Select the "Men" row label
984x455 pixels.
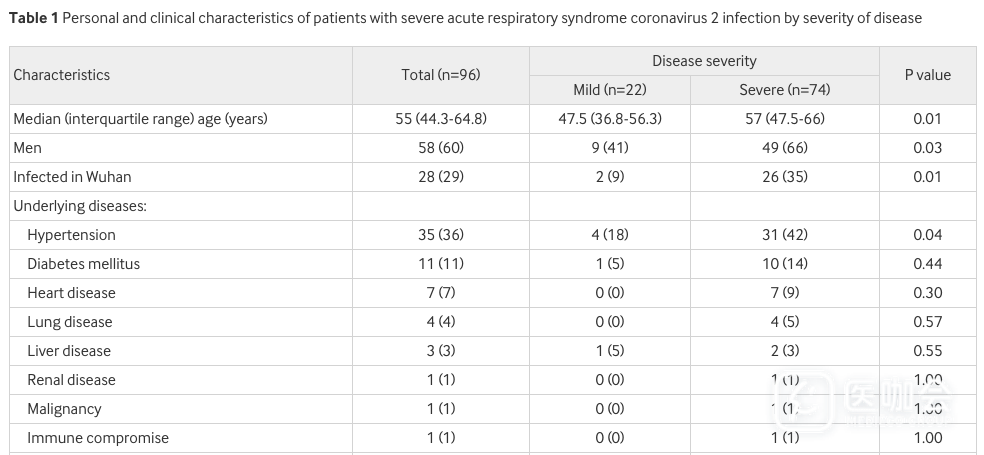tap(28, 148)
